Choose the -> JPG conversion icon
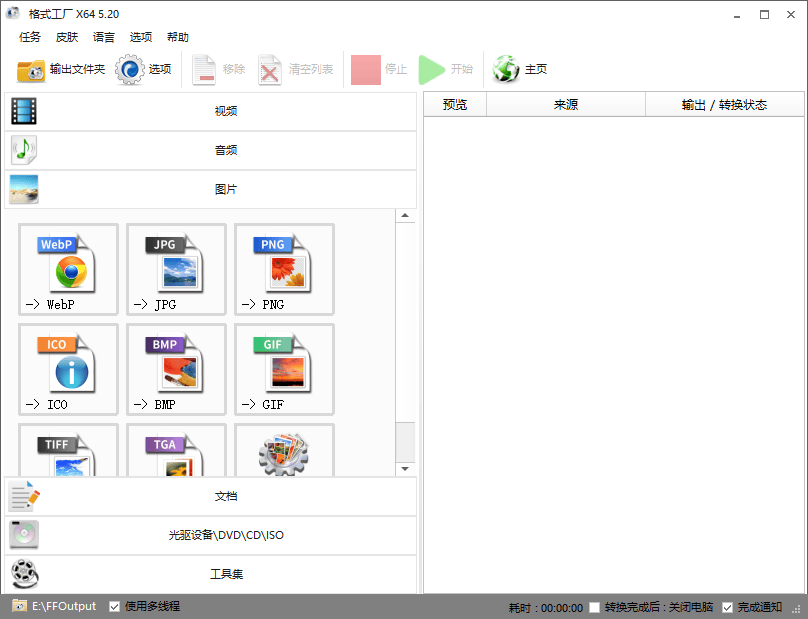The image size is (808, 619). (176, 270)
